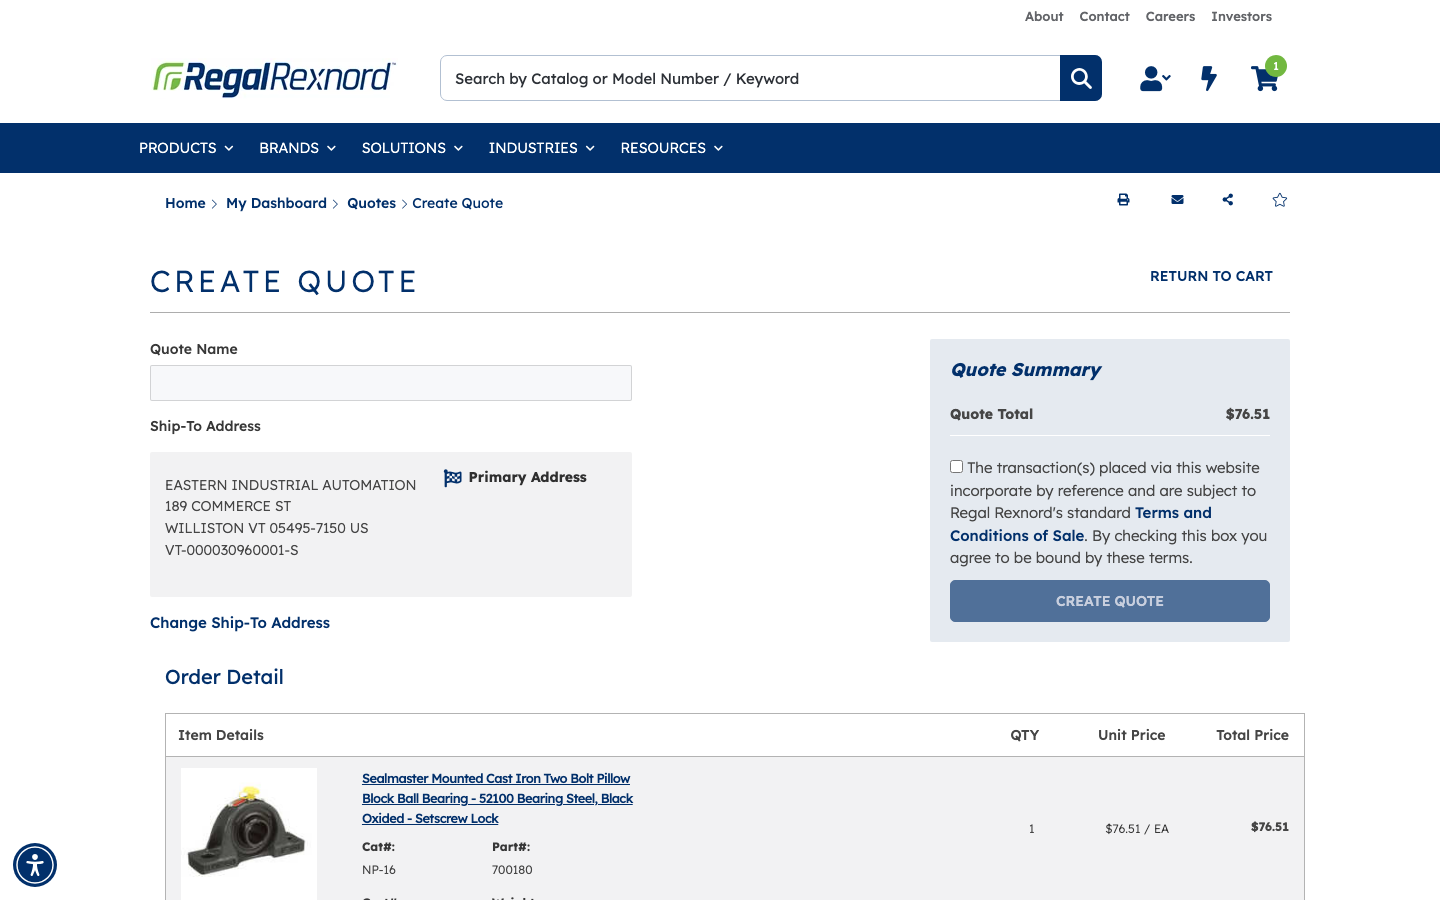
Task: Open the Careers page link
Action: pyautogui.click(x=1170, y=16)
